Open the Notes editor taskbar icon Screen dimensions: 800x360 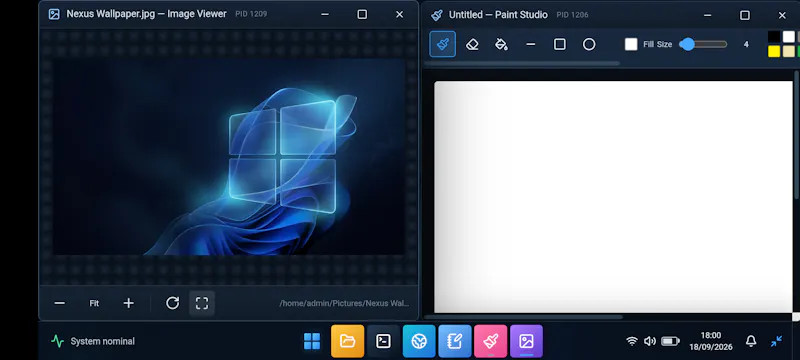tap(455, 341)
